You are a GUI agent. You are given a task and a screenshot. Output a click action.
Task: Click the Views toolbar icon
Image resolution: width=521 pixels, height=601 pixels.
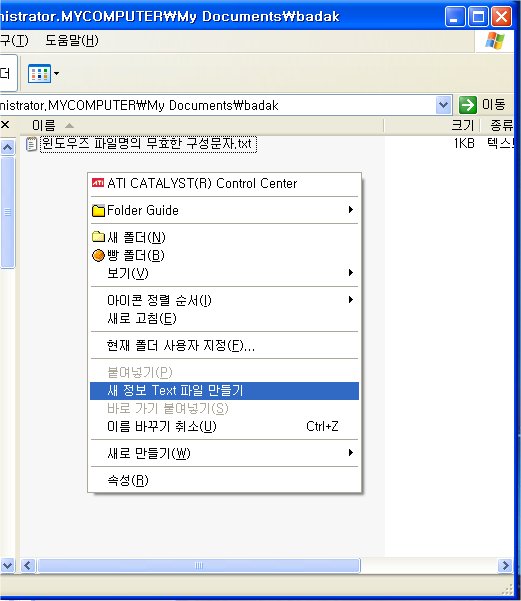coord(39,73)
